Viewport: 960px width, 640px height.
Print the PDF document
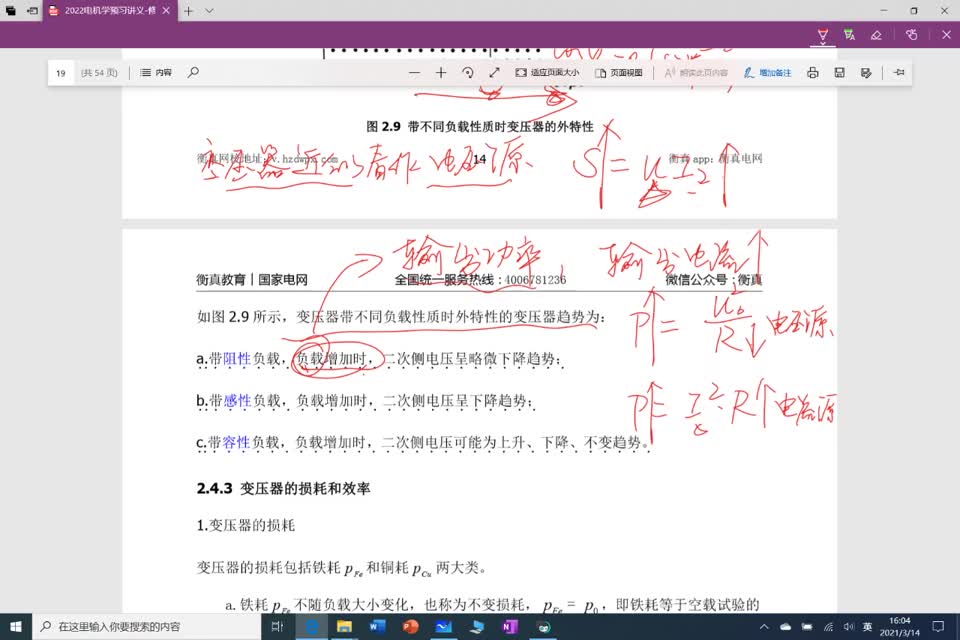click(812, 73)
